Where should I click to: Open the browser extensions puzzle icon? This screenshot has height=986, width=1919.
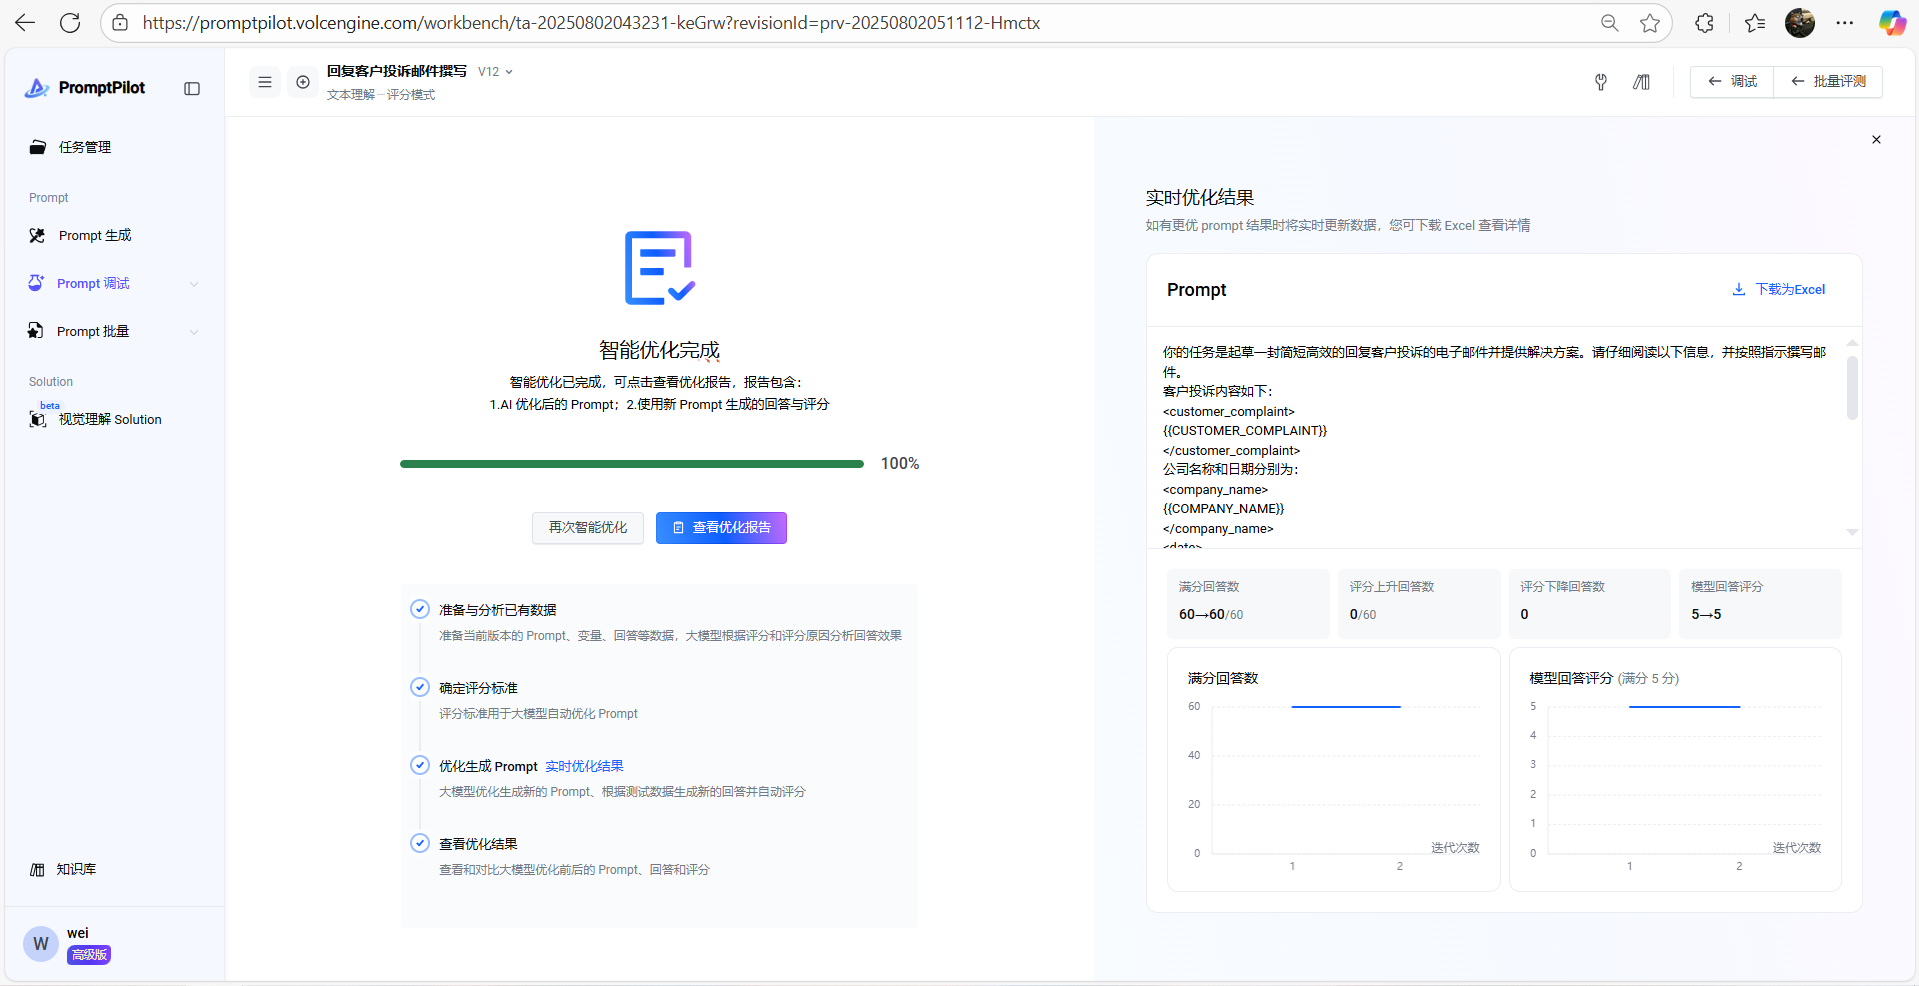pos(1705,23)
